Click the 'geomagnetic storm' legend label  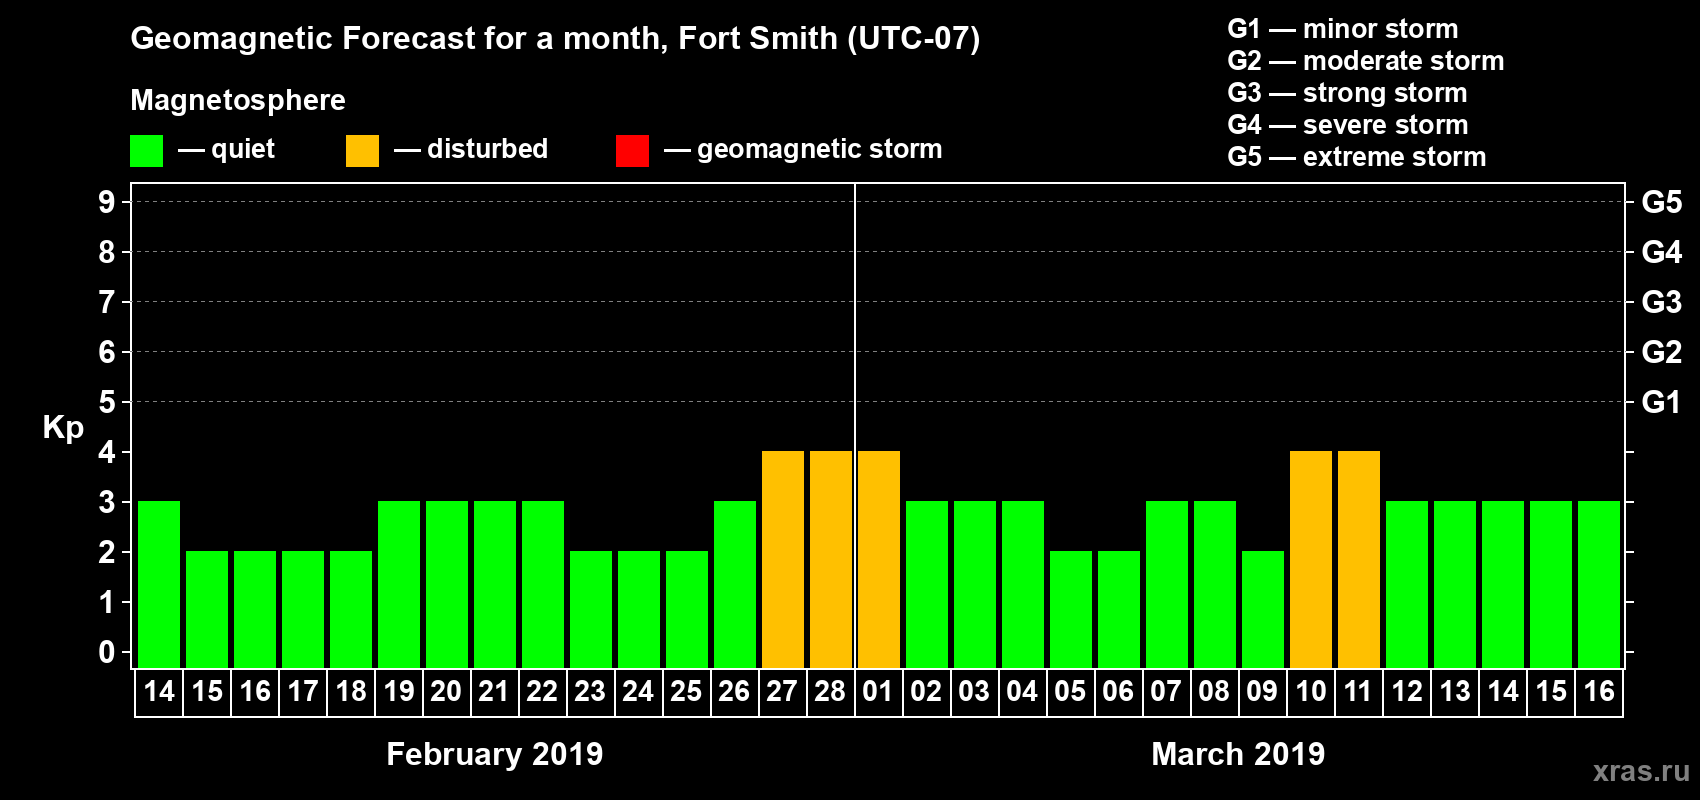[820, 149]
